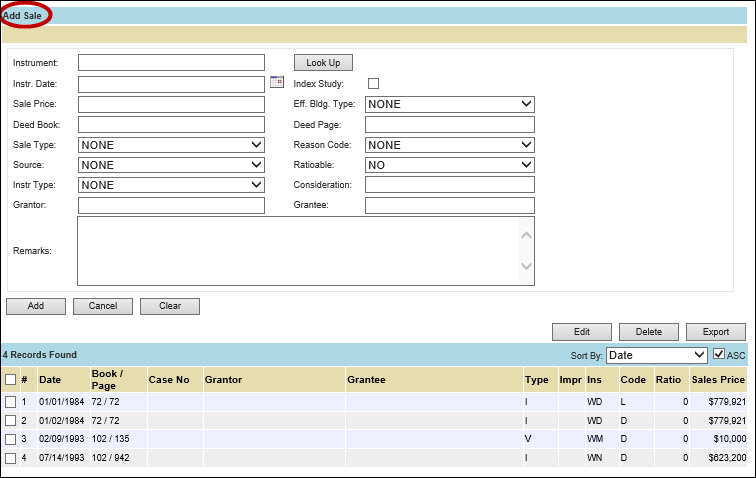Click the WM instrument cell in row 3
Image resolution: width=756 pixels, height=478 pixels.
click(595, 439)
